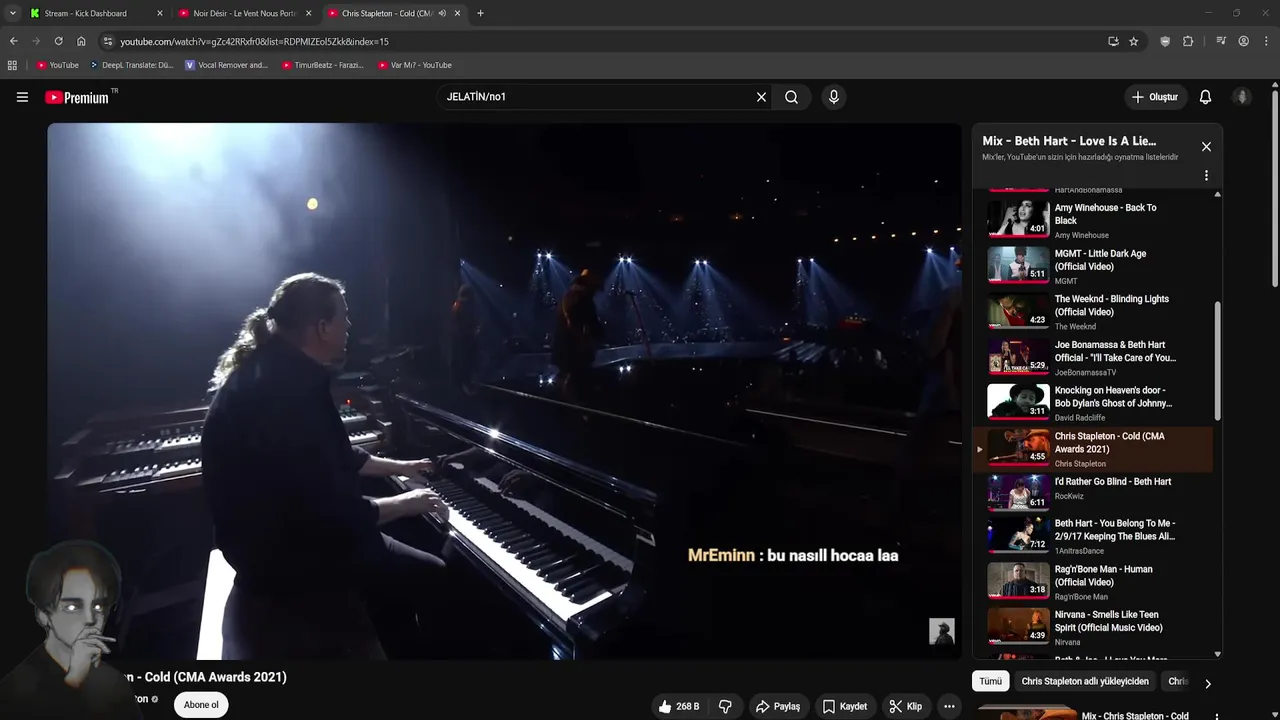1280x720 pixels.
Task: Create a clip with Klip button
Action: [906, 706]
